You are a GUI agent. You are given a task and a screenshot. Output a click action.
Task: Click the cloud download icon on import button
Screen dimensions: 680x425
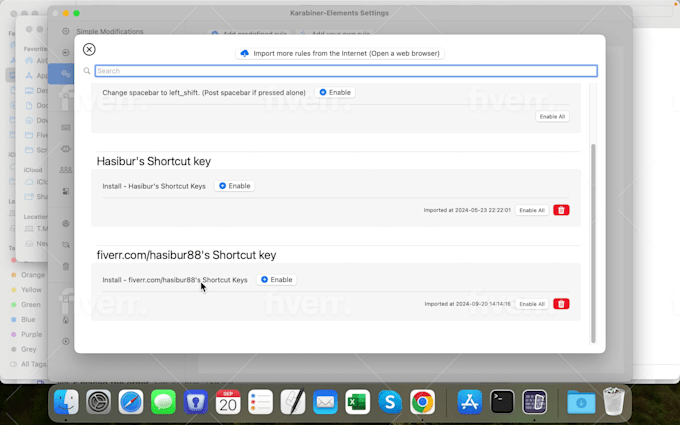pos(245,53)
